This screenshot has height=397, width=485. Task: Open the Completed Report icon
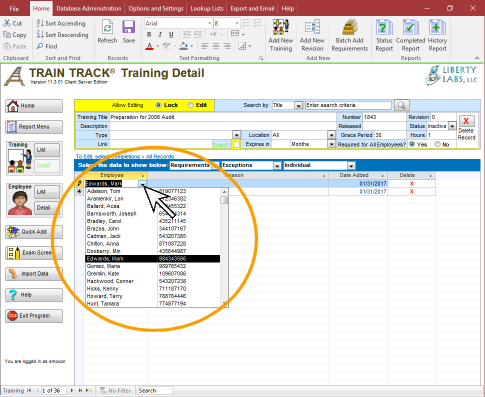tap(410, 35)
